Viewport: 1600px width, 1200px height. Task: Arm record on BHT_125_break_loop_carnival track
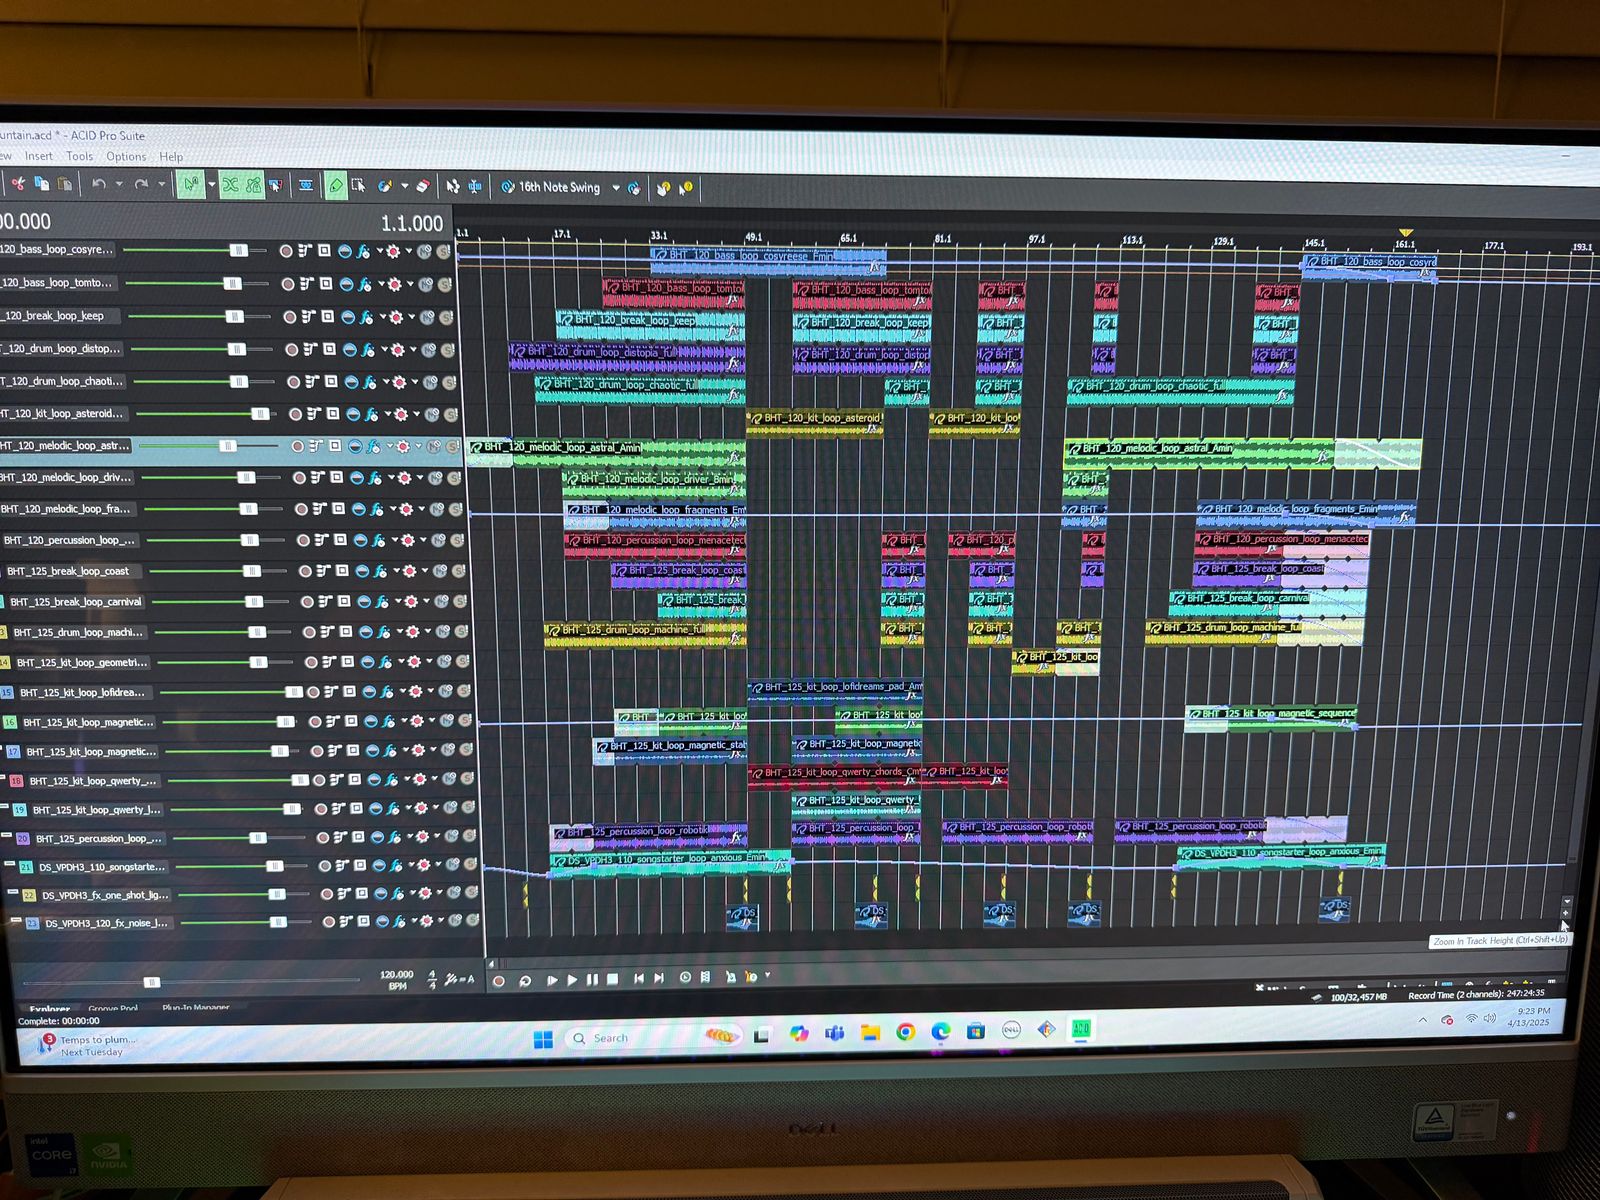tap(307, 602)
